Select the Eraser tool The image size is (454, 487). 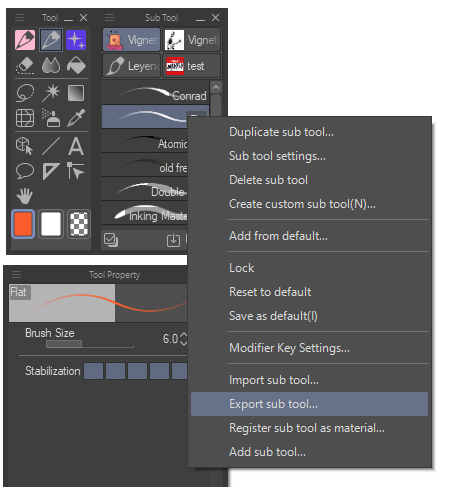[25, 65]
